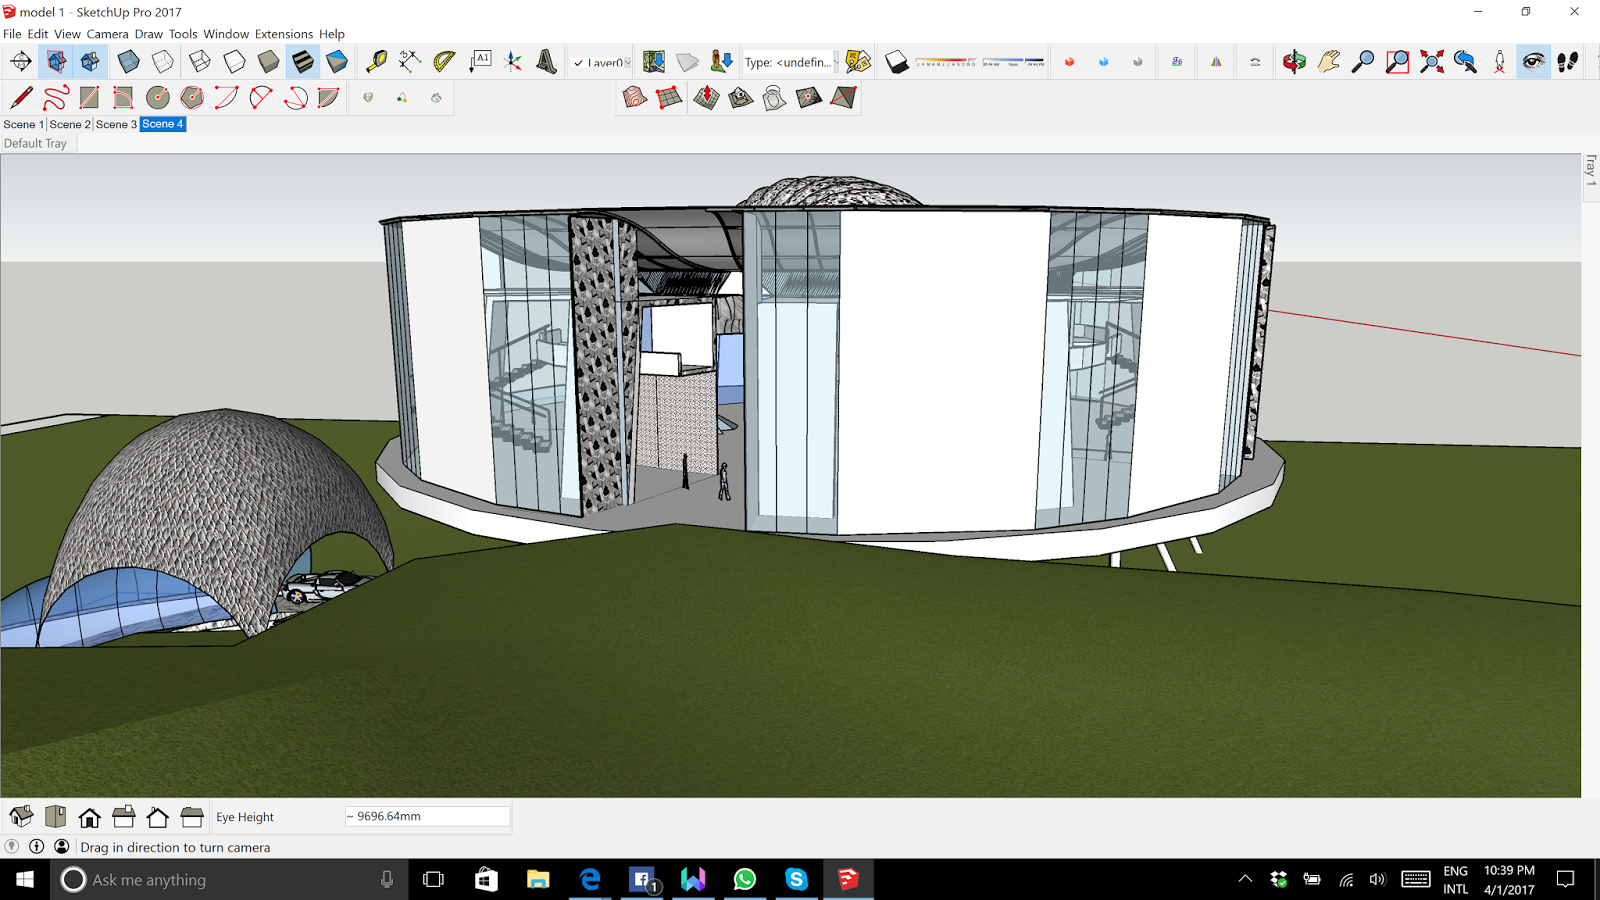Select the Tape Measure tool

tap(375, 61)
